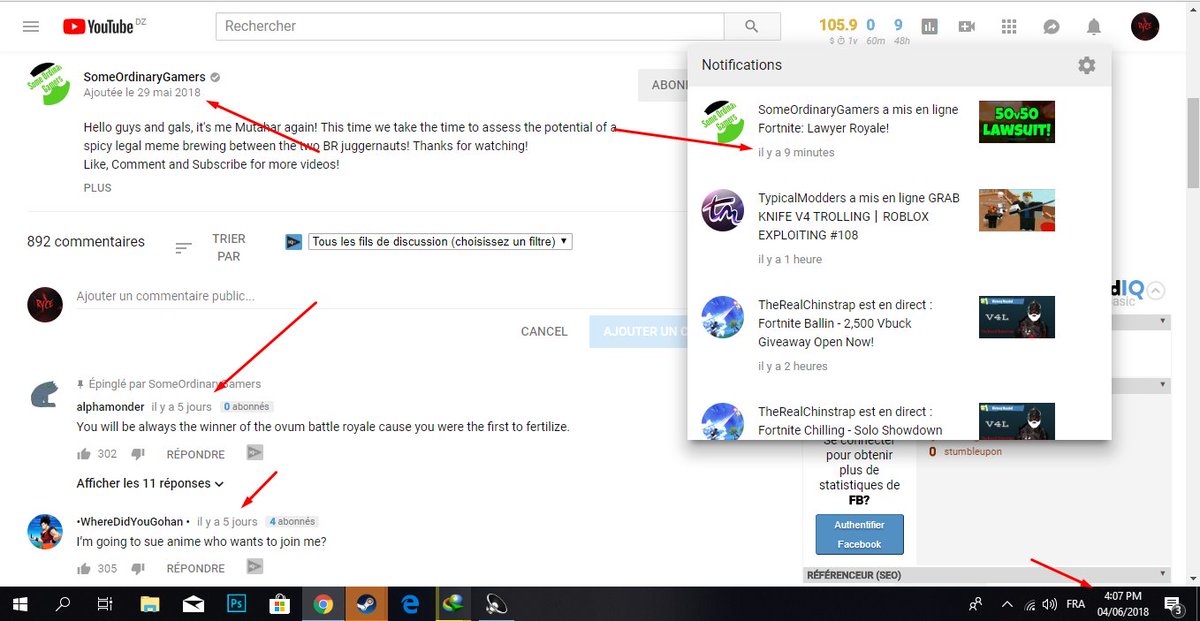Open notification settings gear
The width and height of the screenshot is (1200, 621).
pyautogui.click(x=1087, y=65)
